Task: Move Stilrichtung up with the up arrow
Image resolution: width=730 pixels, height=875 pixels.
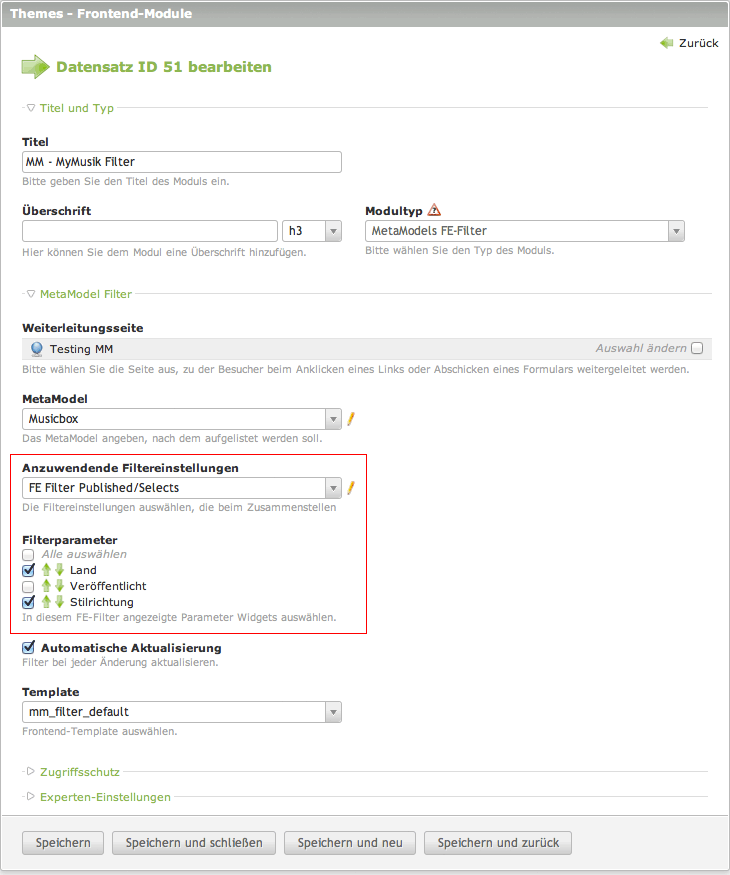Action: 44,602
